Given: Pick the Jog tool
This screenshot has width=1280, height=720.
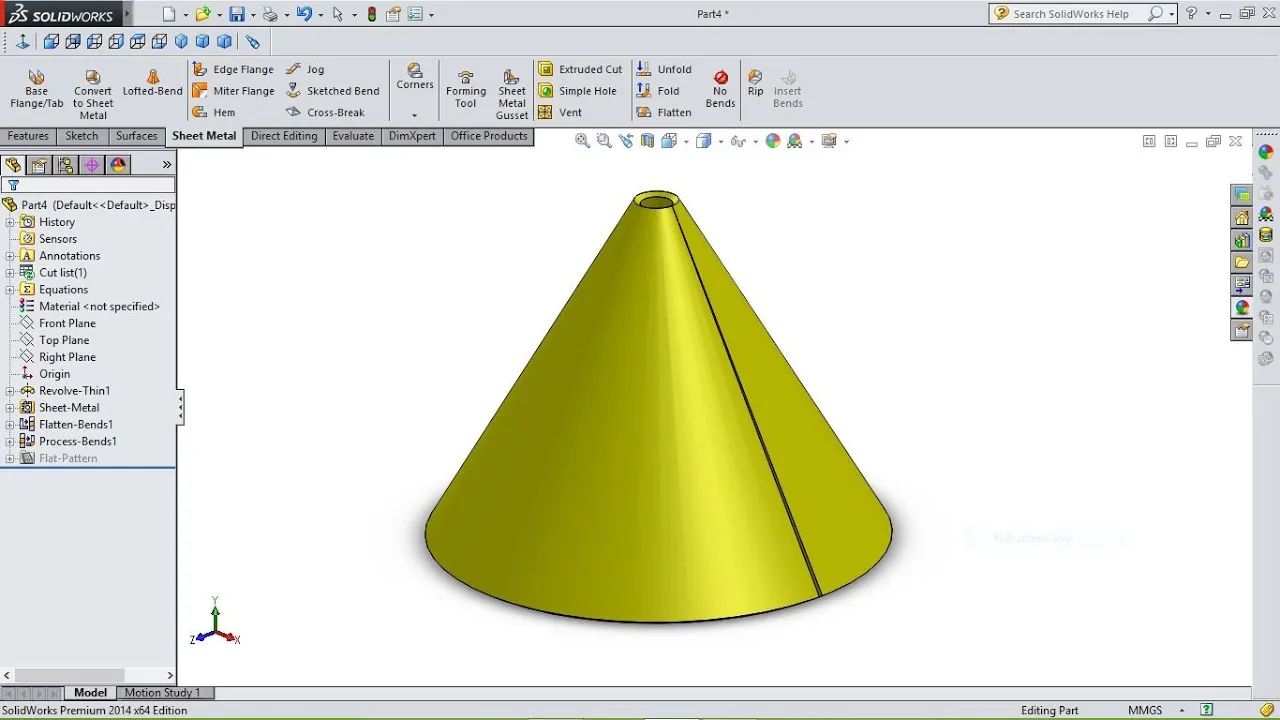Looking at the screenshot, I should 305,69.
